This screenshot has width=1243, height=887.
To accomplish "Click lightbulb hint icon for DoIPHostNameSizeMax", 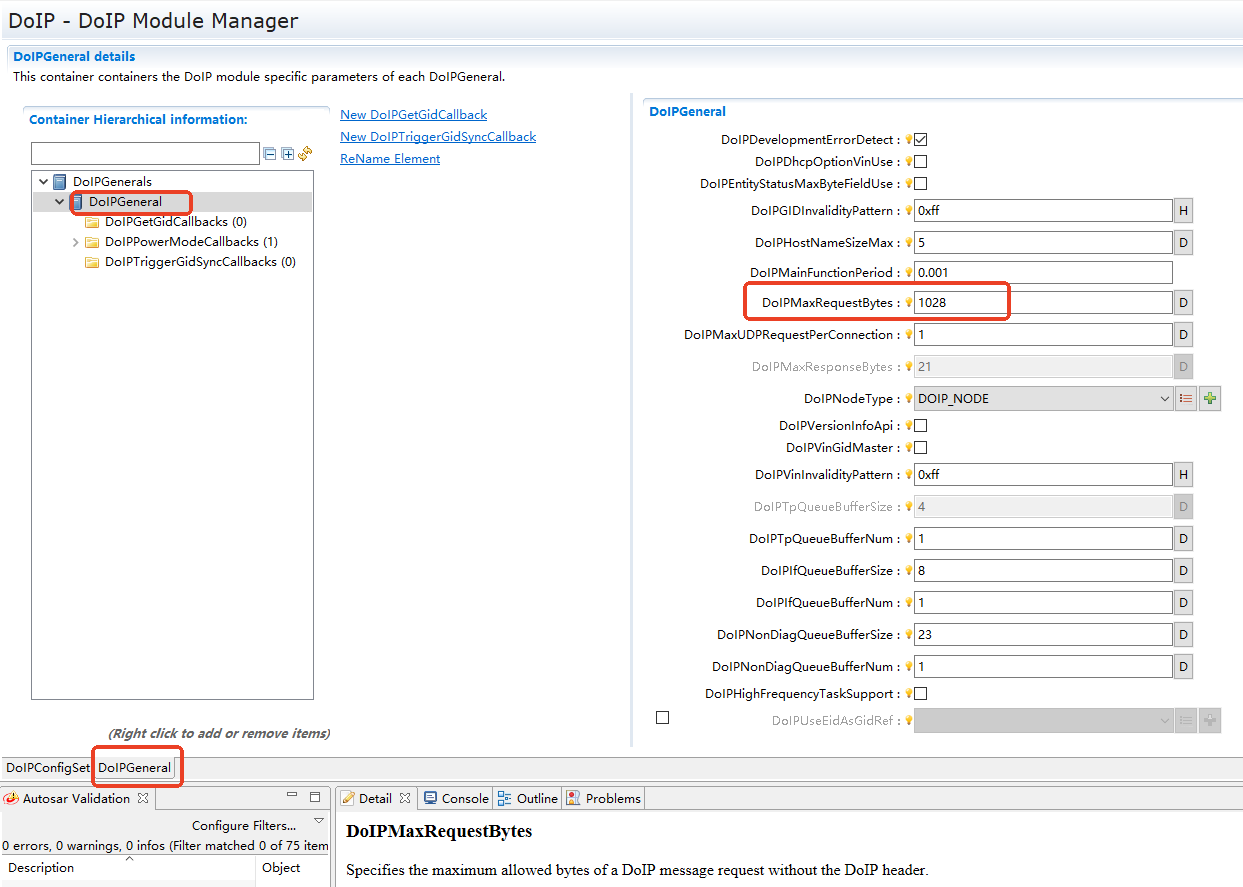I will (908, 243).
